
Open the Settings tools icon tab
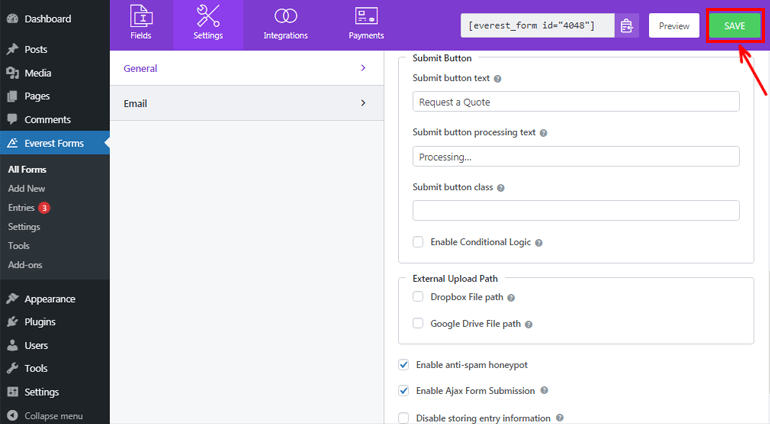(208, 16)
